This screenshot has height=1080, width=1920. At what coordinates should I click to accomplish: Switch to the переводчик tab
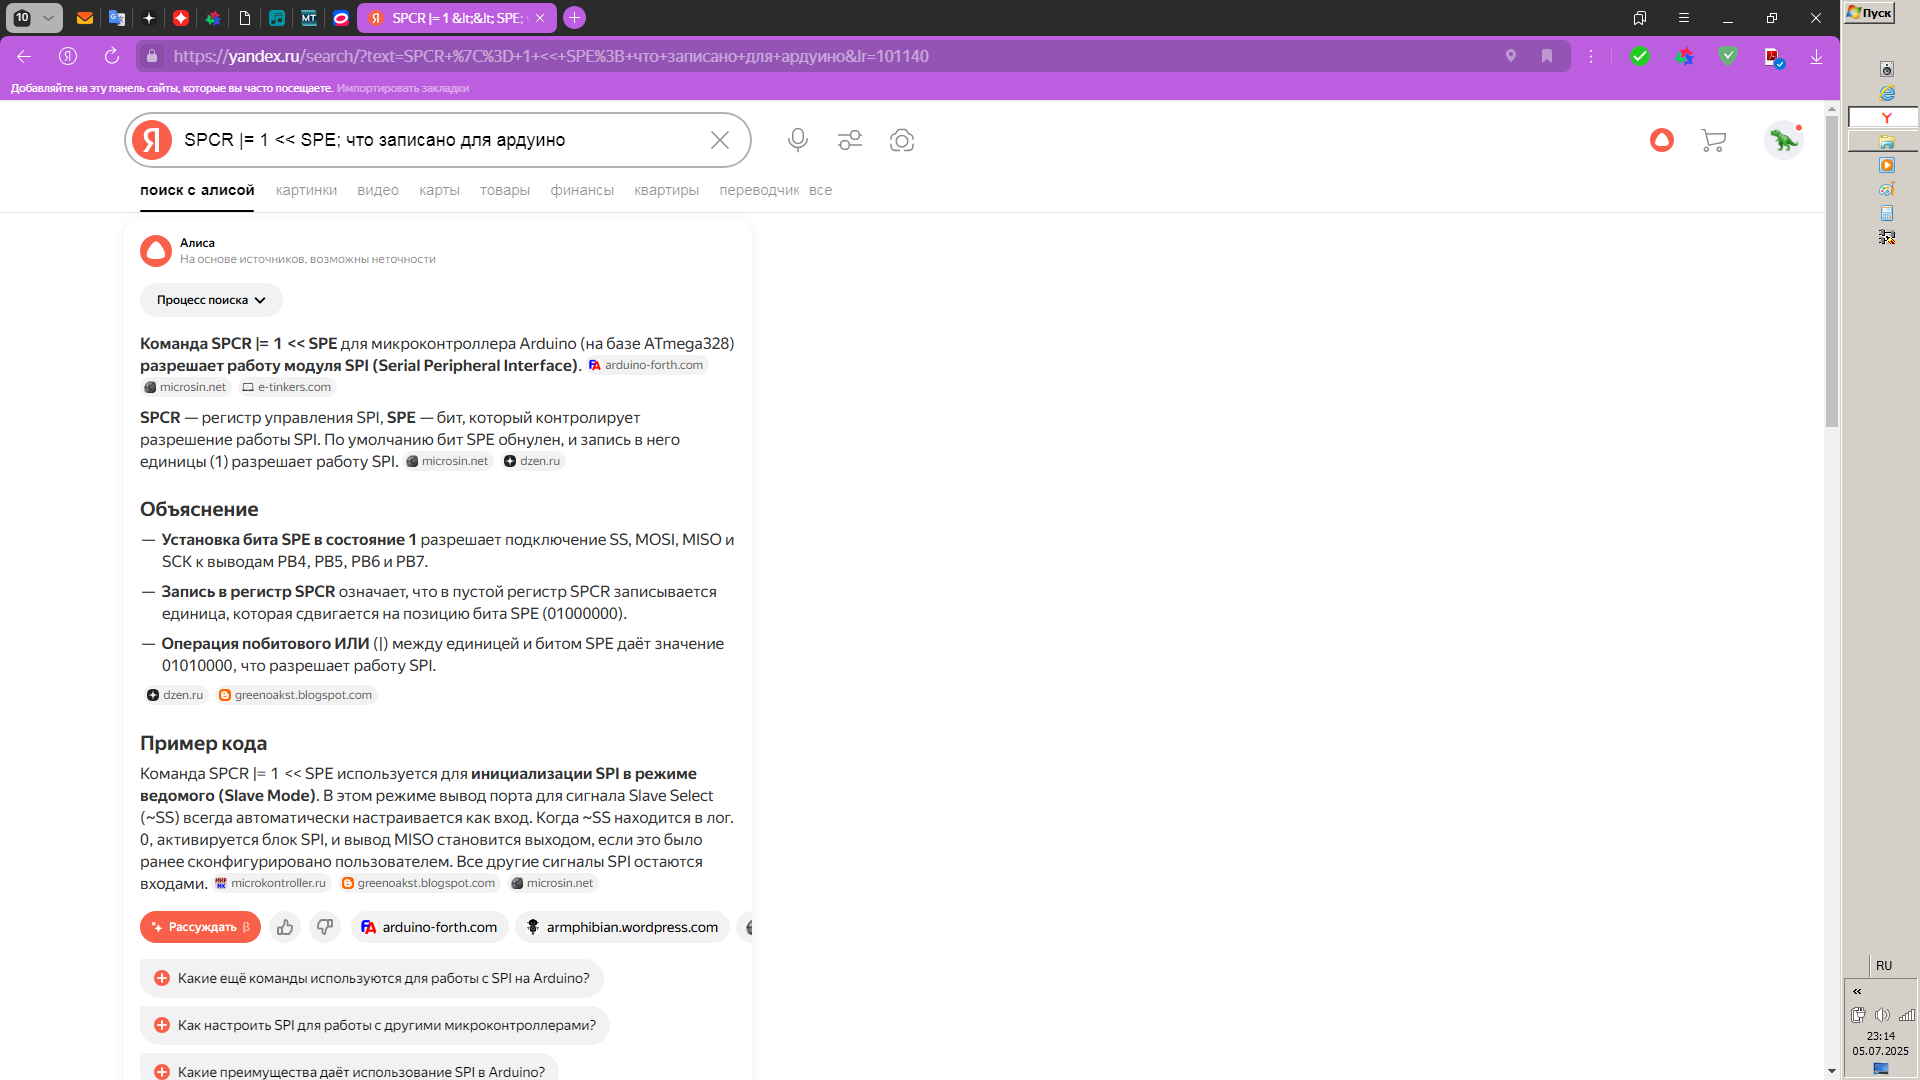(759, 190)
